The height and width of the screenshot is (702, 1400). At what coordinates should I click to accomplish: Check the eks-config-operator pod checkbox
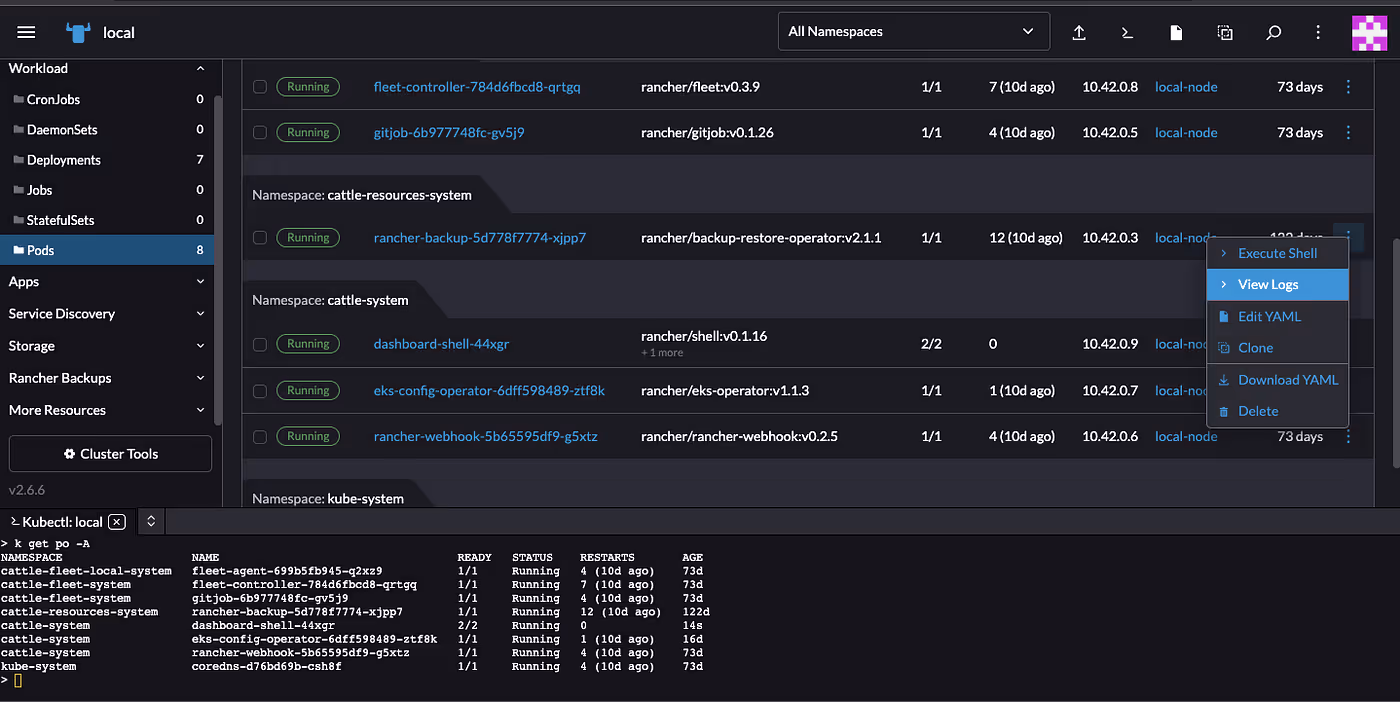coord(260,390)
